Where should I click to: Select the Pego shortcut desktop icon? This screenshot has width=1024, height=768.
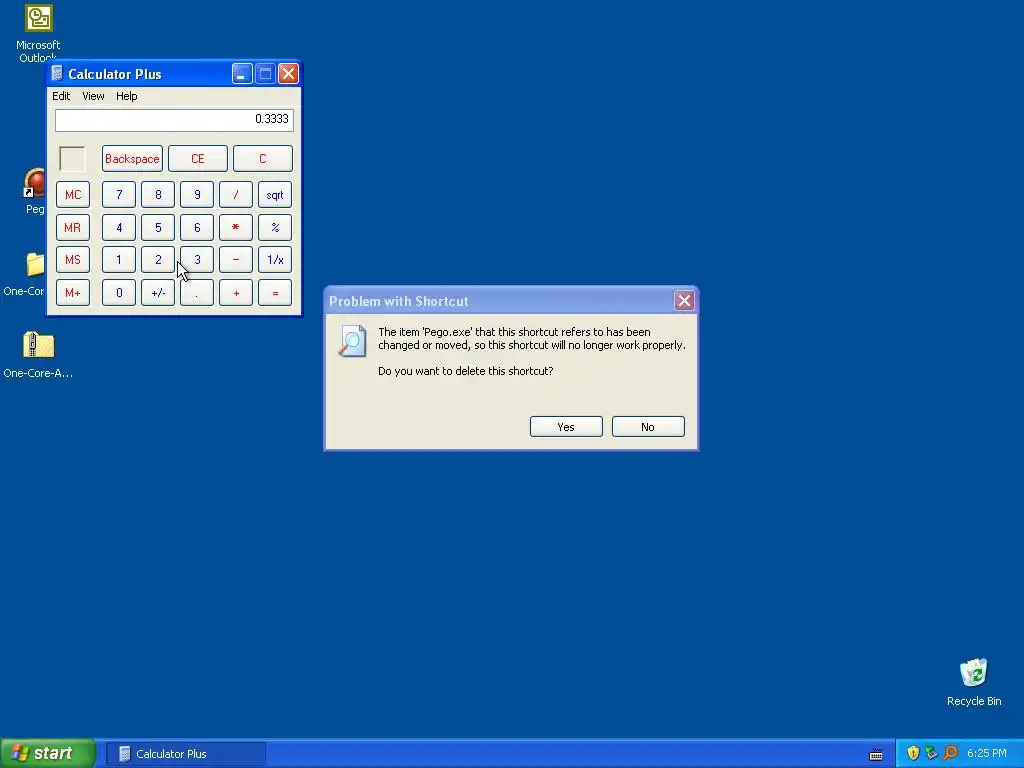point(34,183)
